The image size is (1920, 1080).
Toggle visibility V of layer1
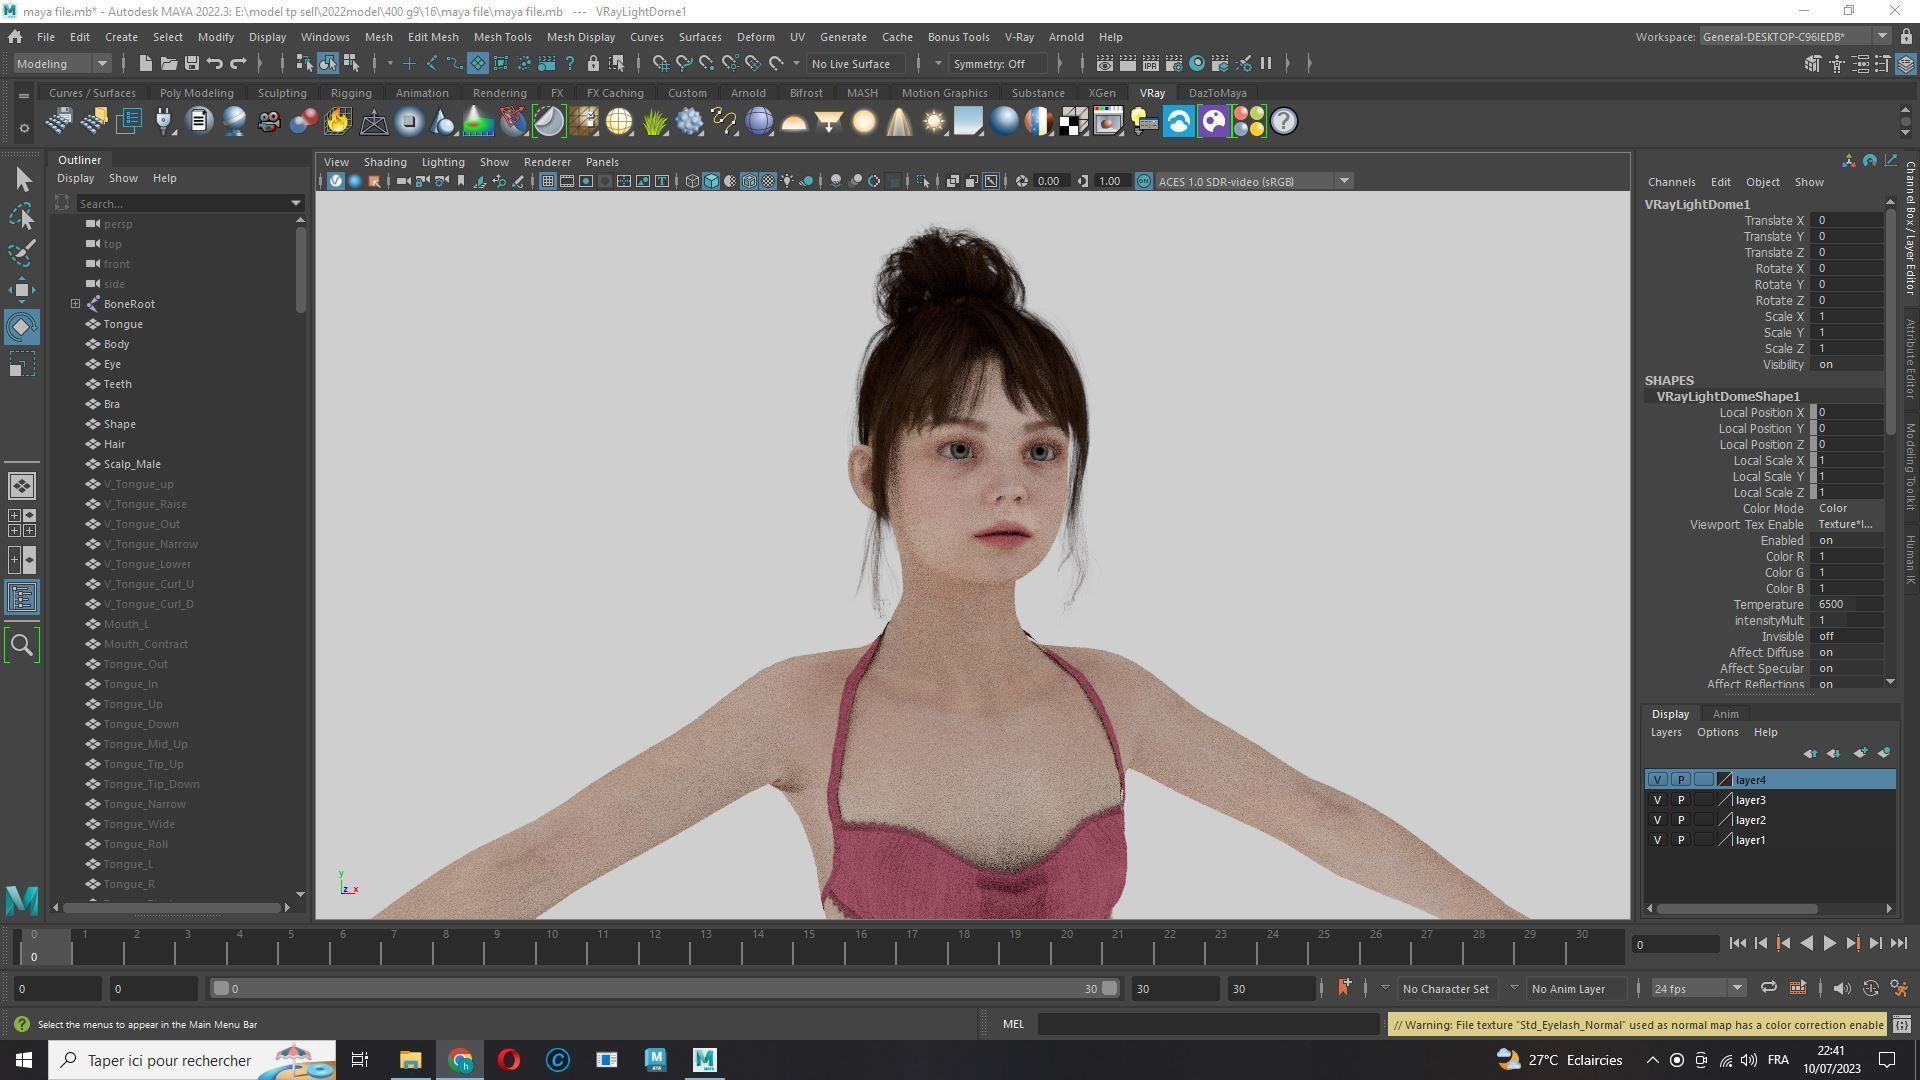coord(1657,840)
